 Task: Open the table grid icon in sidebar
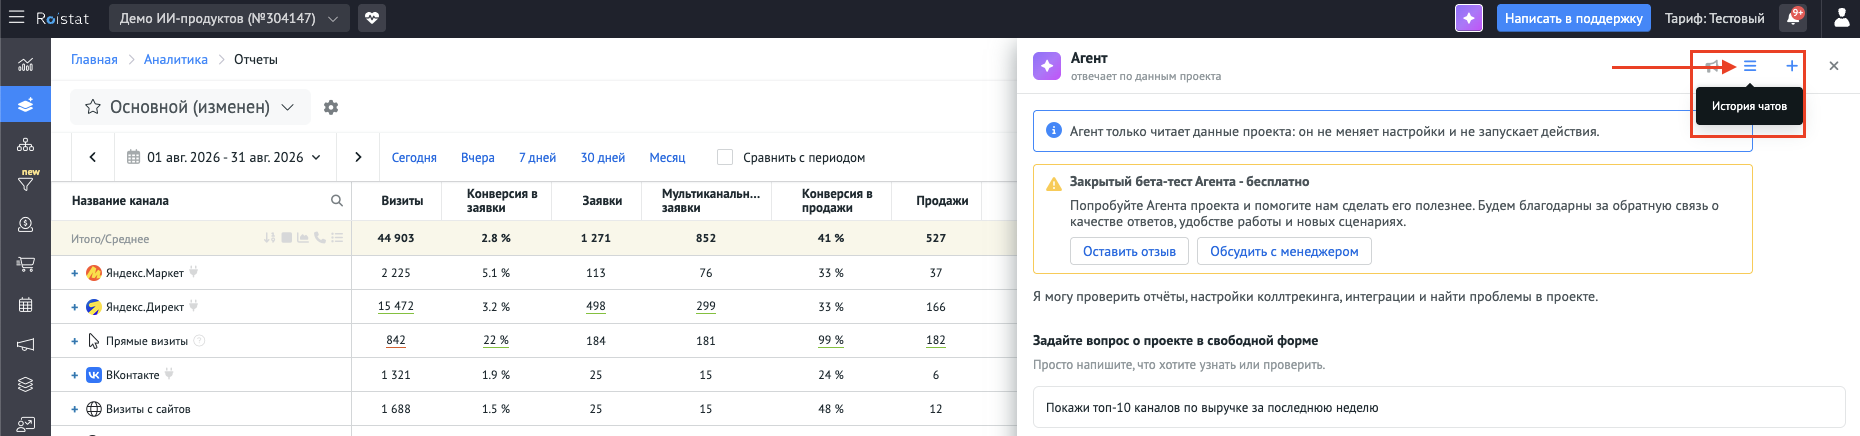pos(25,305)
